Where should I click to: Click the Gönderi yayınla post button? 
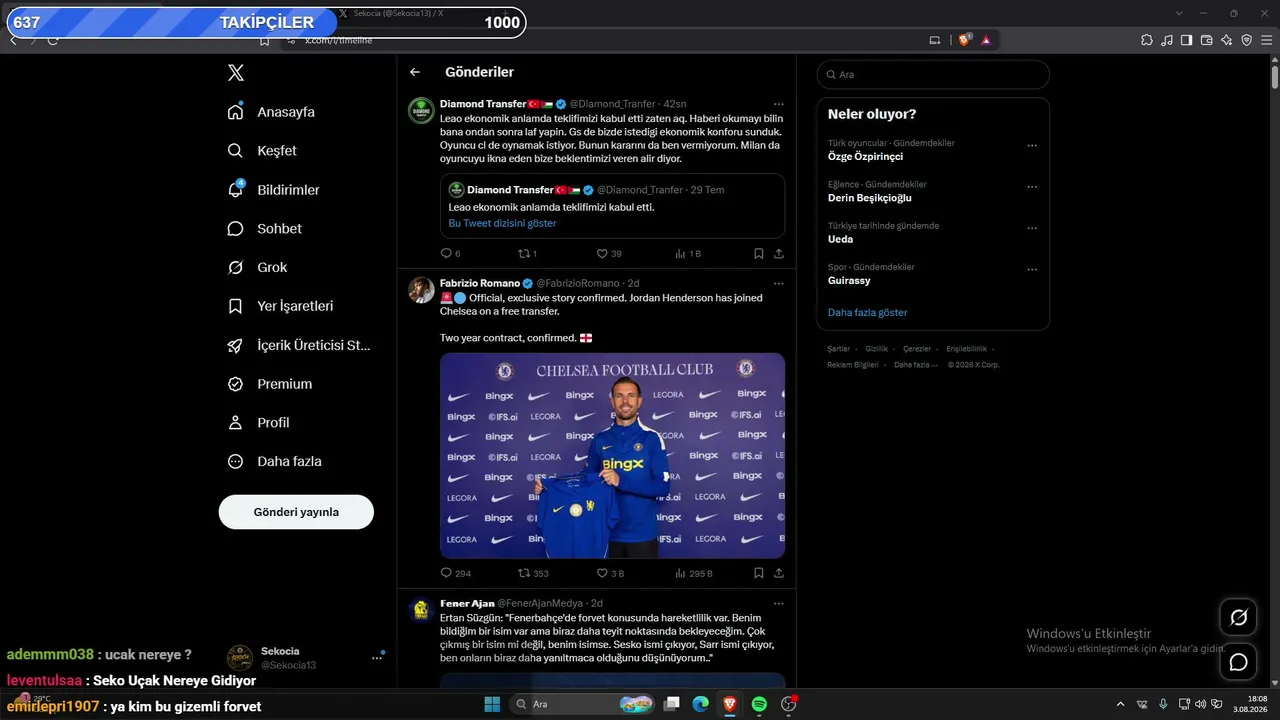point(296,512)
